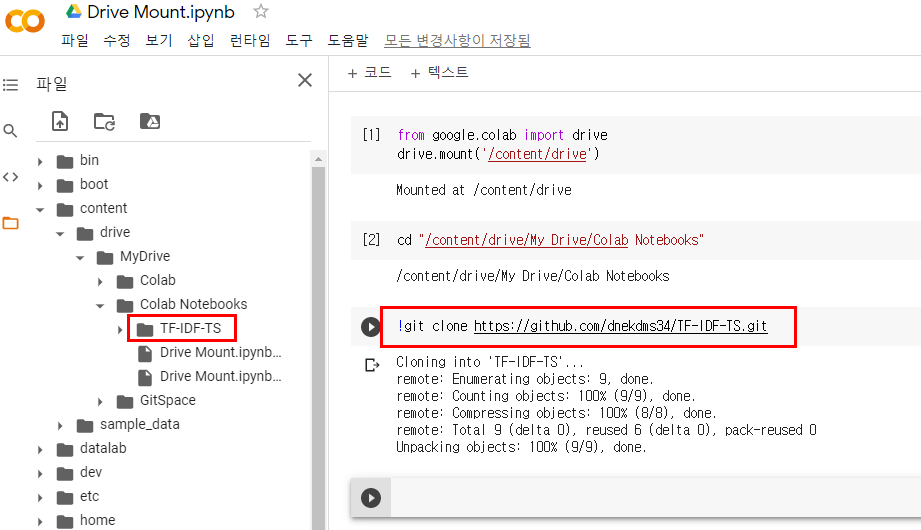The height and width of the screenshot is (530, 921).
Task: Add a text cell with + 텍스트
Action: [x=439, y=72]
